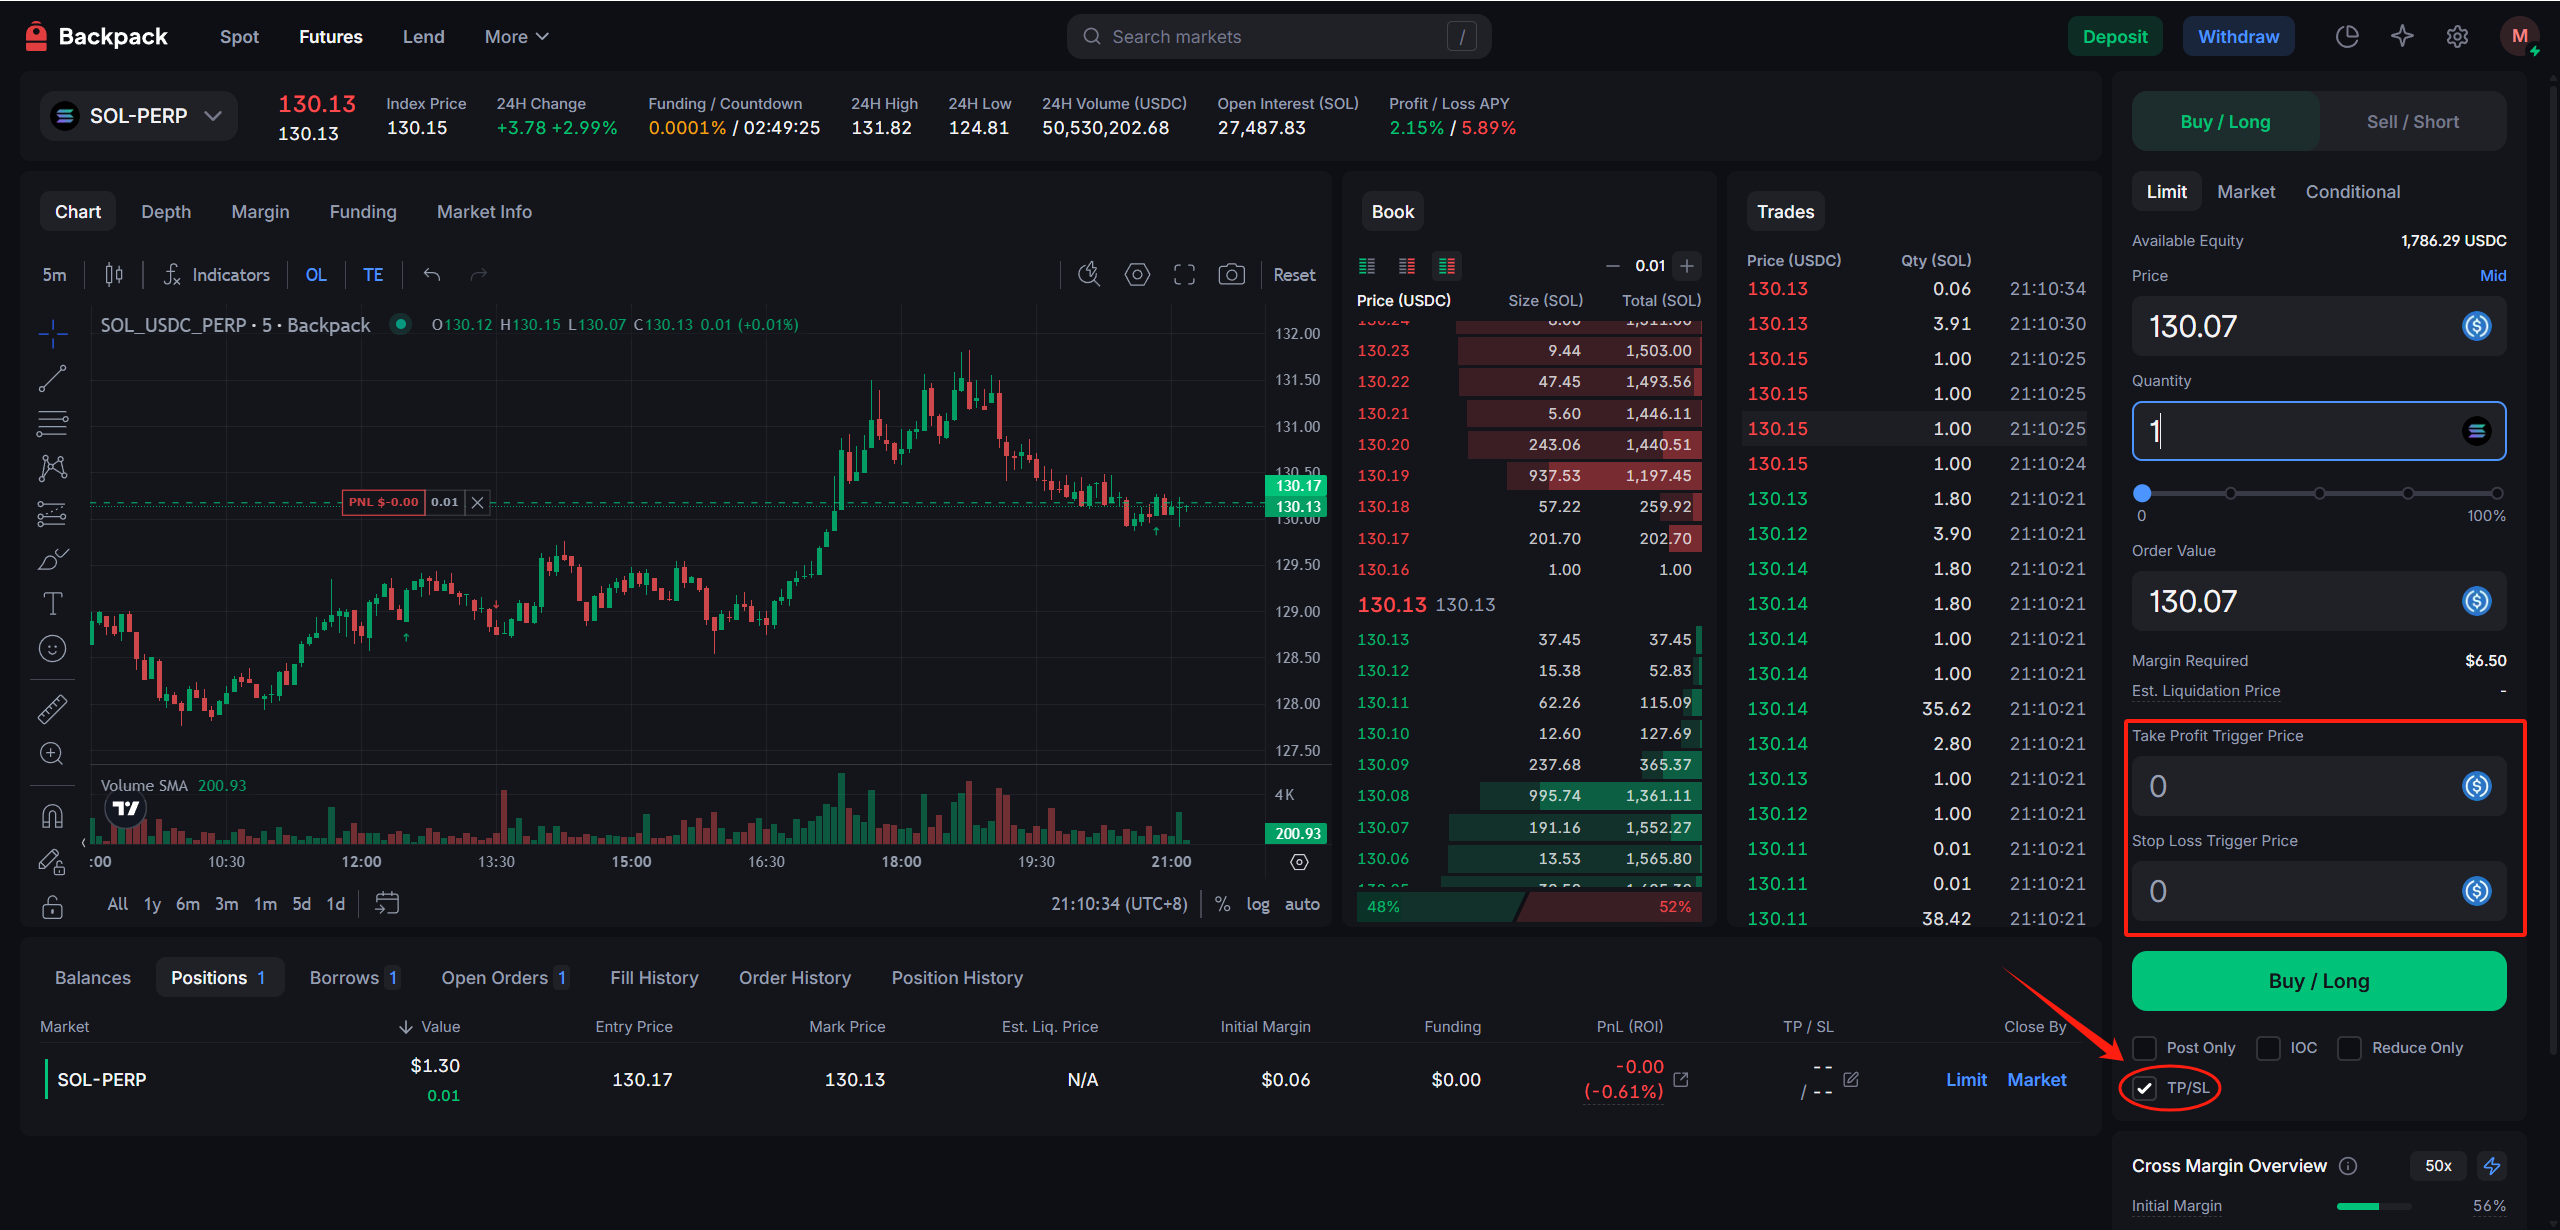The width and height of the screenshot is (2560, 1230).
Task: Open the sparkle rewards icon
Action: pyautogui.click(x=2402, y=37)
